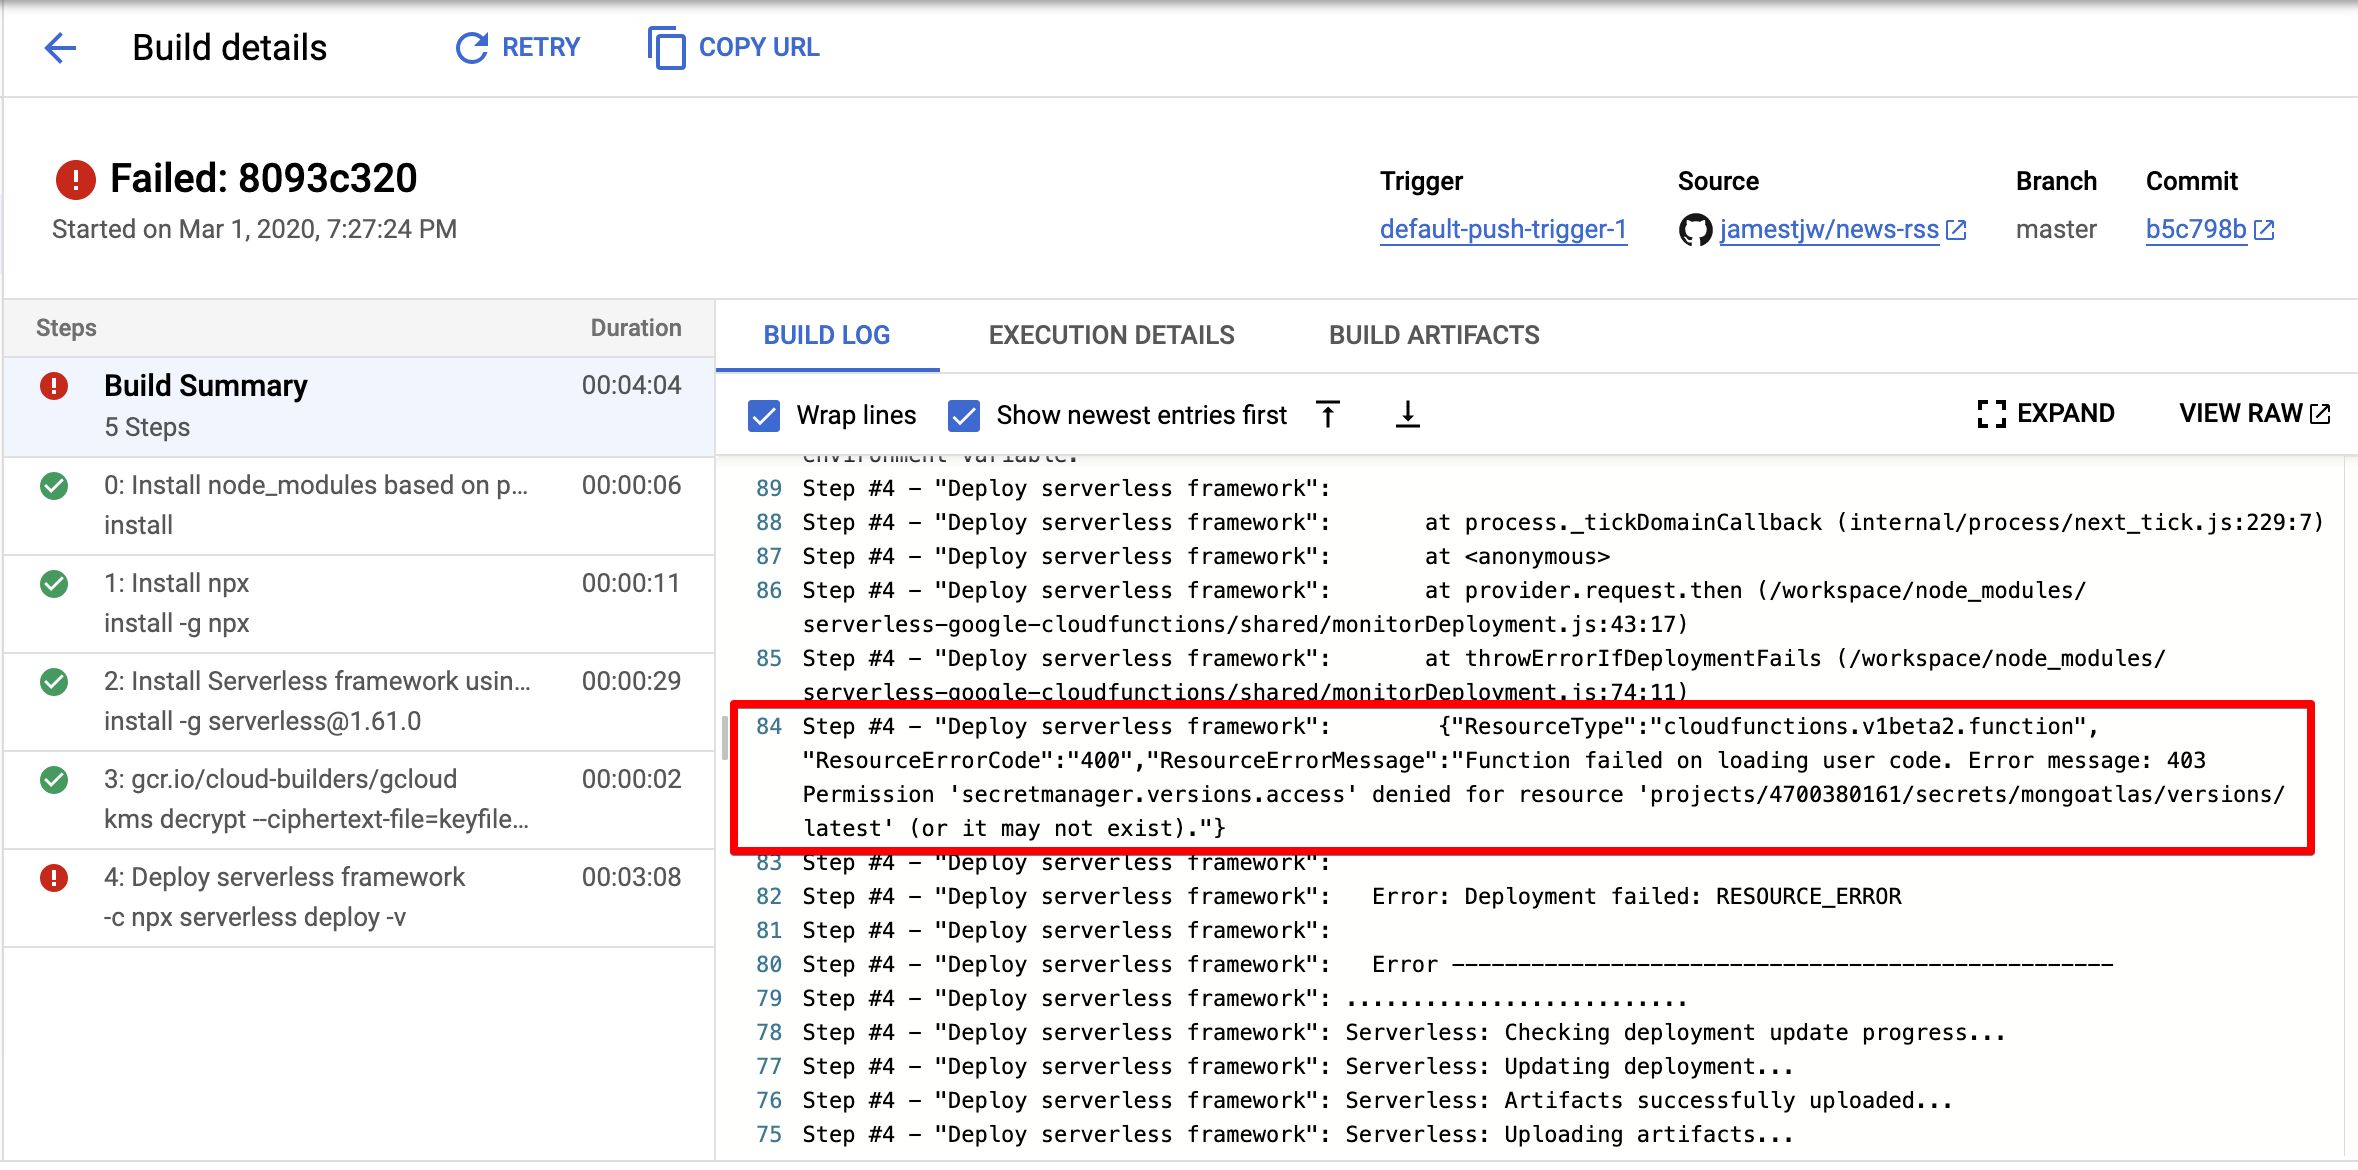Viewport: 2358px width, 1170px height.
Task: Select the Build Log tab
Action: point(826,335)
